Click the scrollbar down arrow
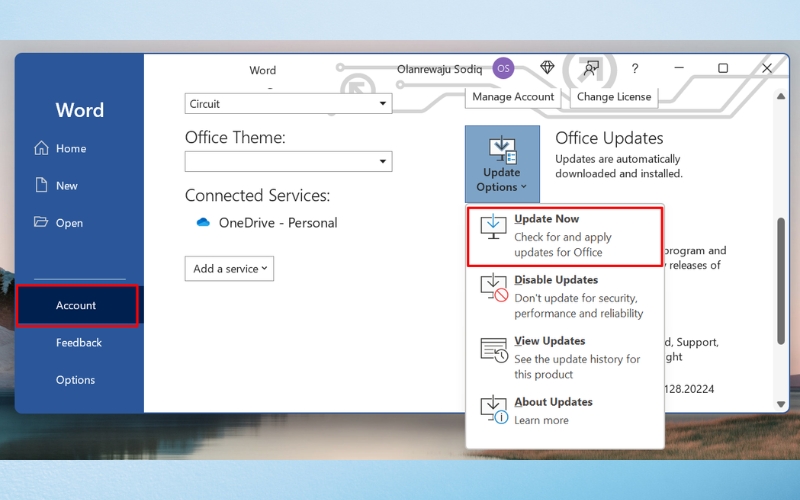 (781, 404)
